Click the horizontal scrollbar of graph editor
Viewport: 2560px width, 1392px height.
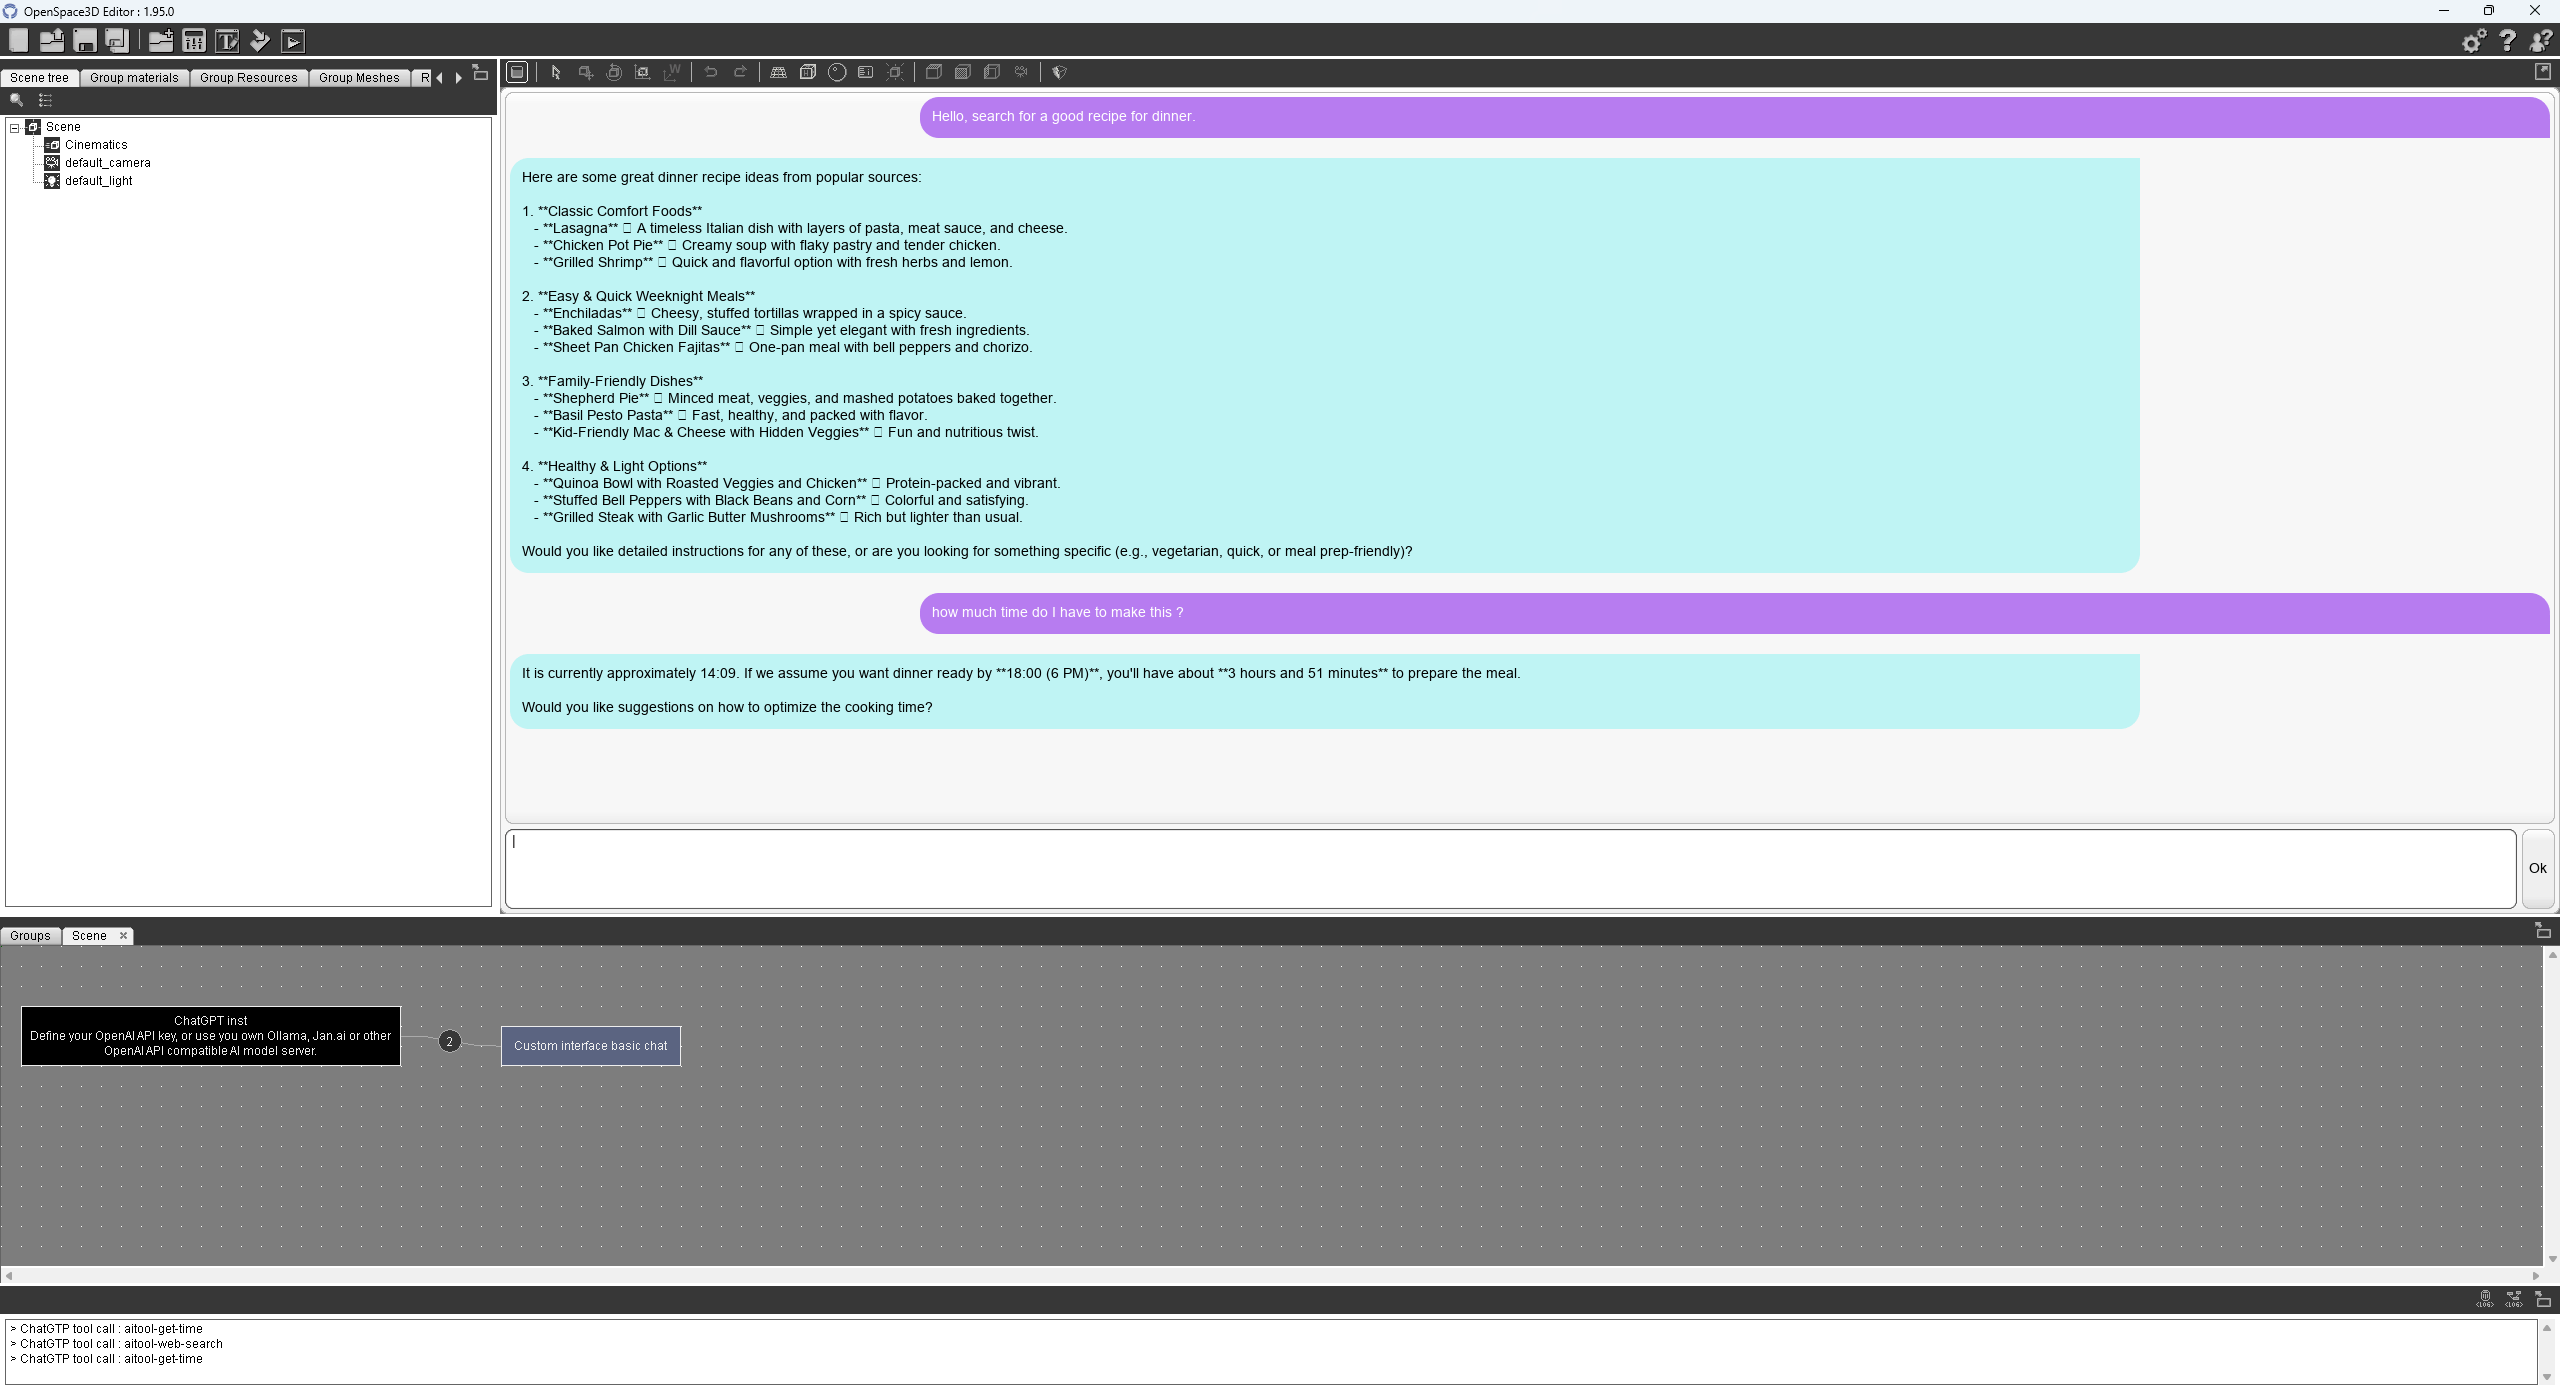tap(1270, 1275)
